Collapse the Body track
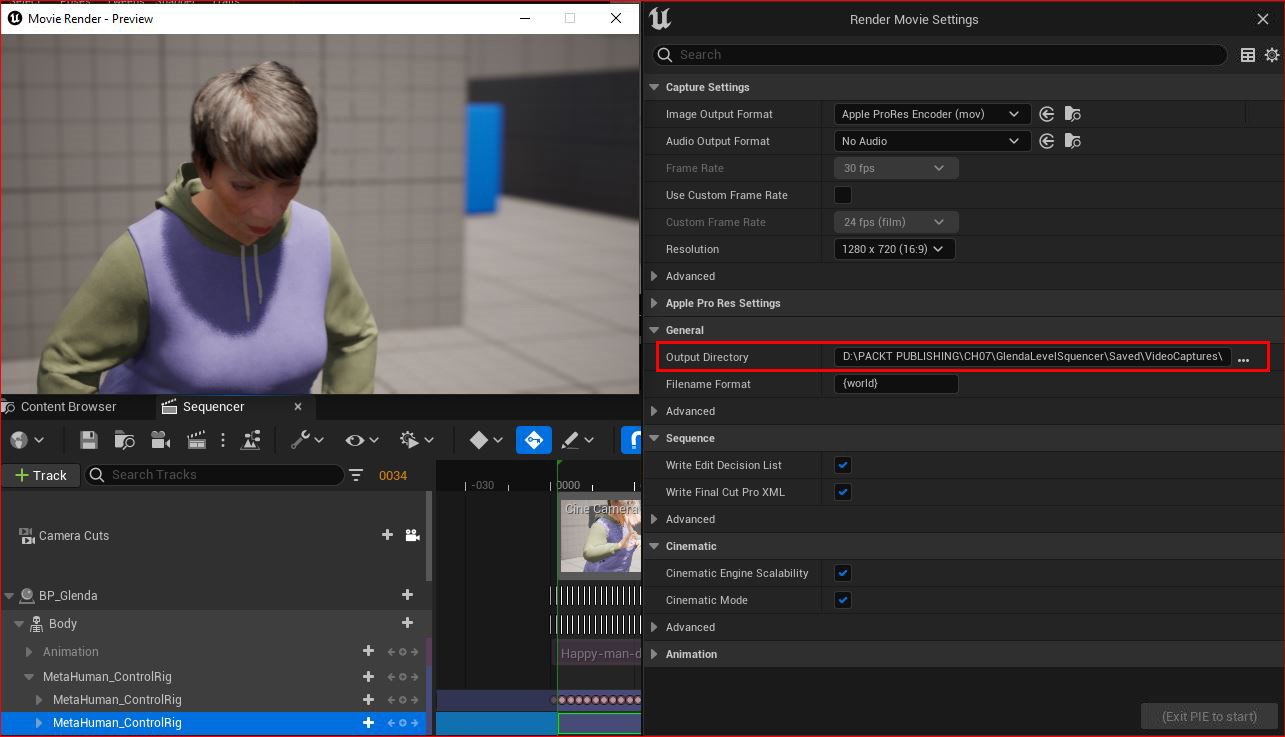The width and height of the screenshot is (1285, 737). [x=19, y=624]
